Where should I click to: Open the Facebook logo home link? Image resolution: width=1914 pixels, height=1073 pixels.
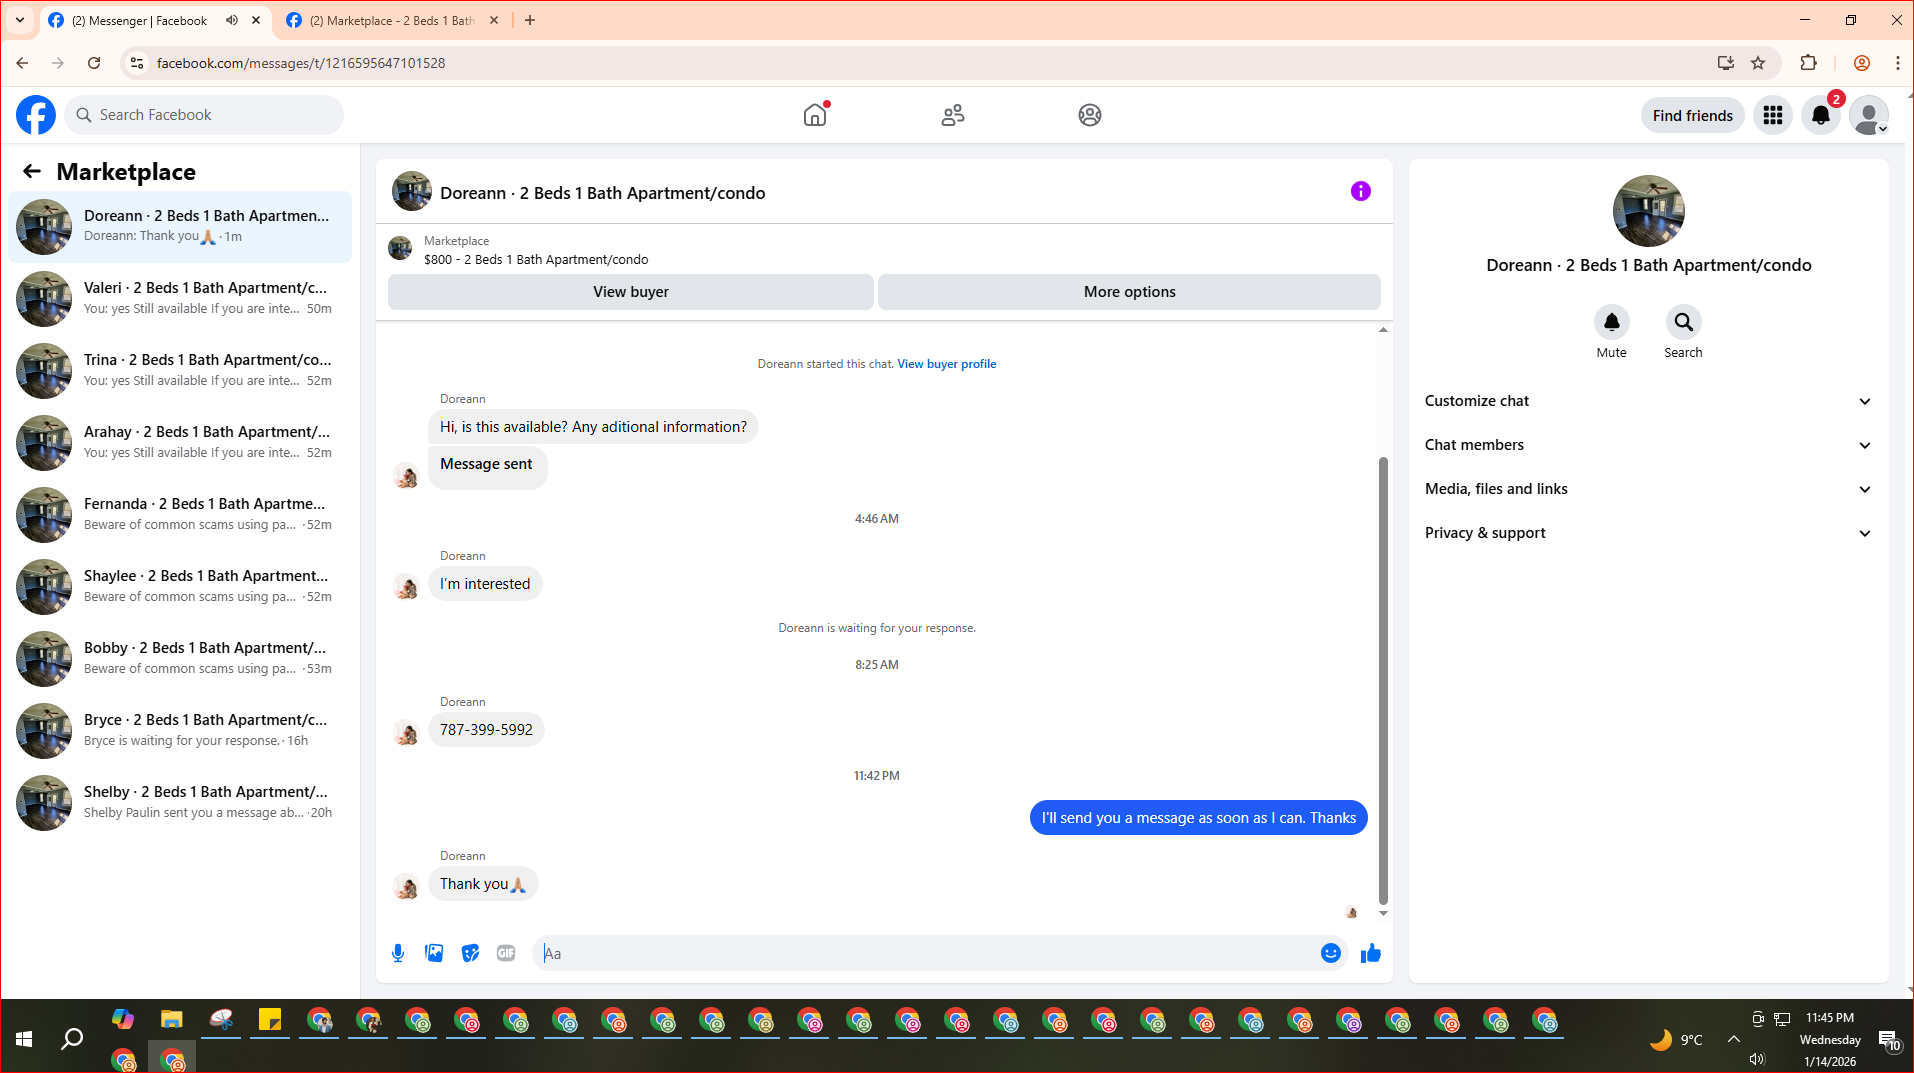(x=36, y=115)
